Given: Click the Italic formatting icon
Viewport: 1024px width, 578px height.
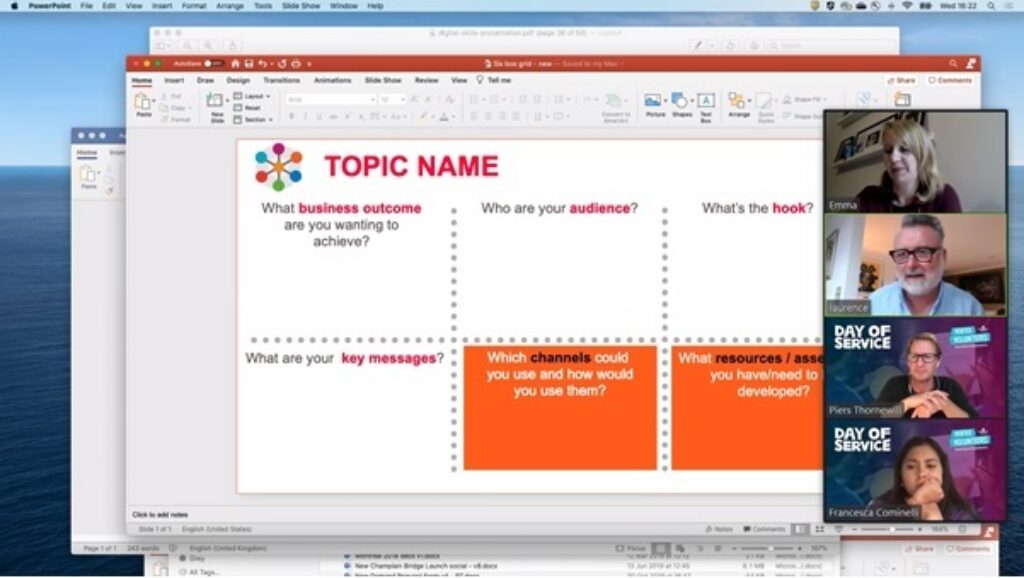Looking at the screenshot, I should pyautogui.click(x=305, y=116).
